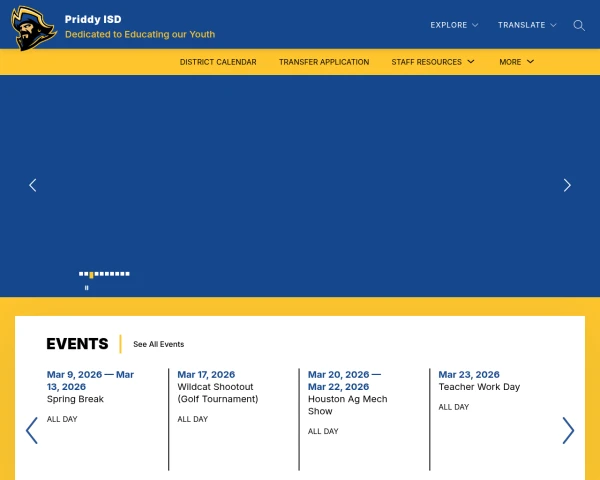600x480 pixels.
Task: Show next events with right arrow
Action: (568, 430)
